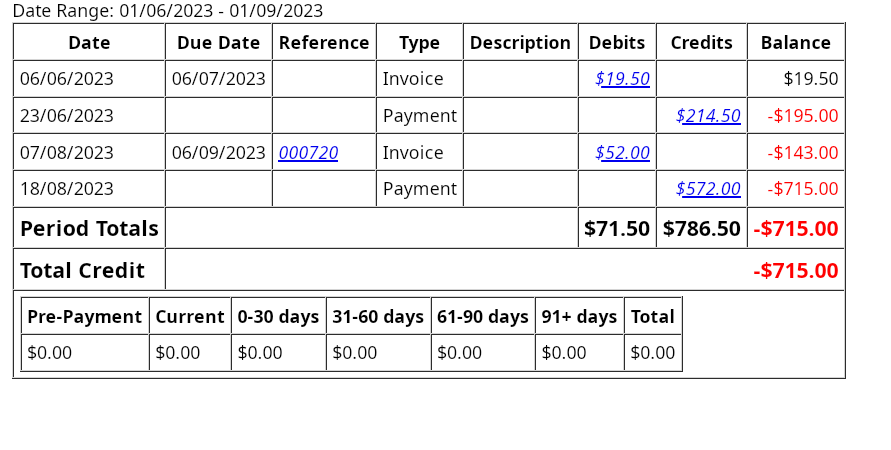Click the 91+ days aging header
Screen dimensions: 891x450
pos(579,317)
